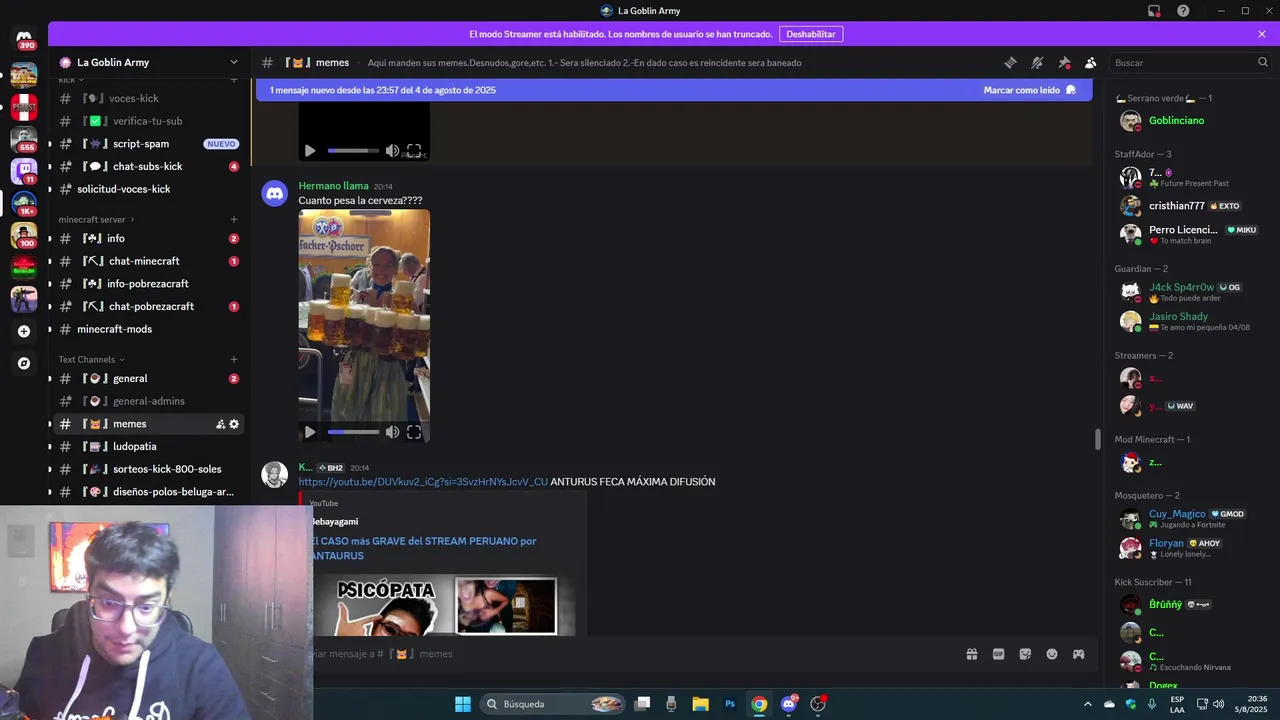
Task: Open the voces-kick channel
Action: tap(149, 98)
